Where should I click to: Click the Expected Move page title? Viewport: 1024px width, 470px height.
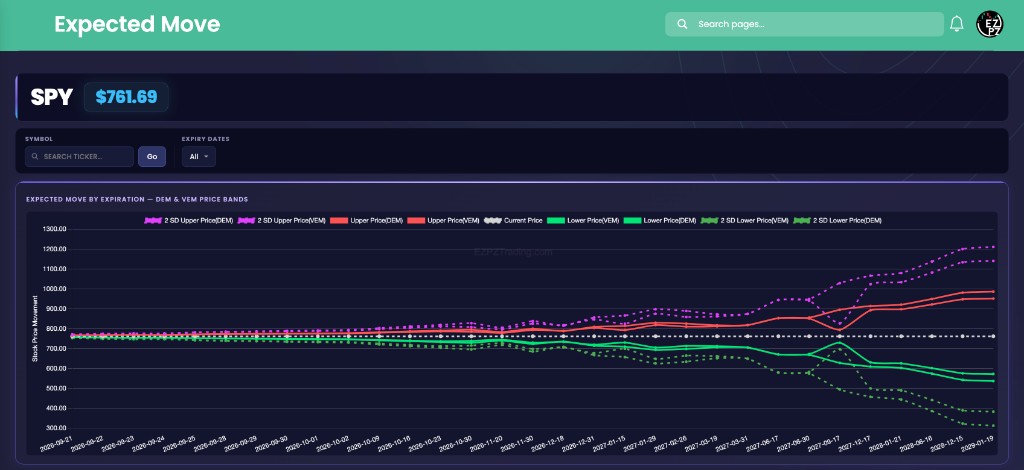tap(137, 24)
